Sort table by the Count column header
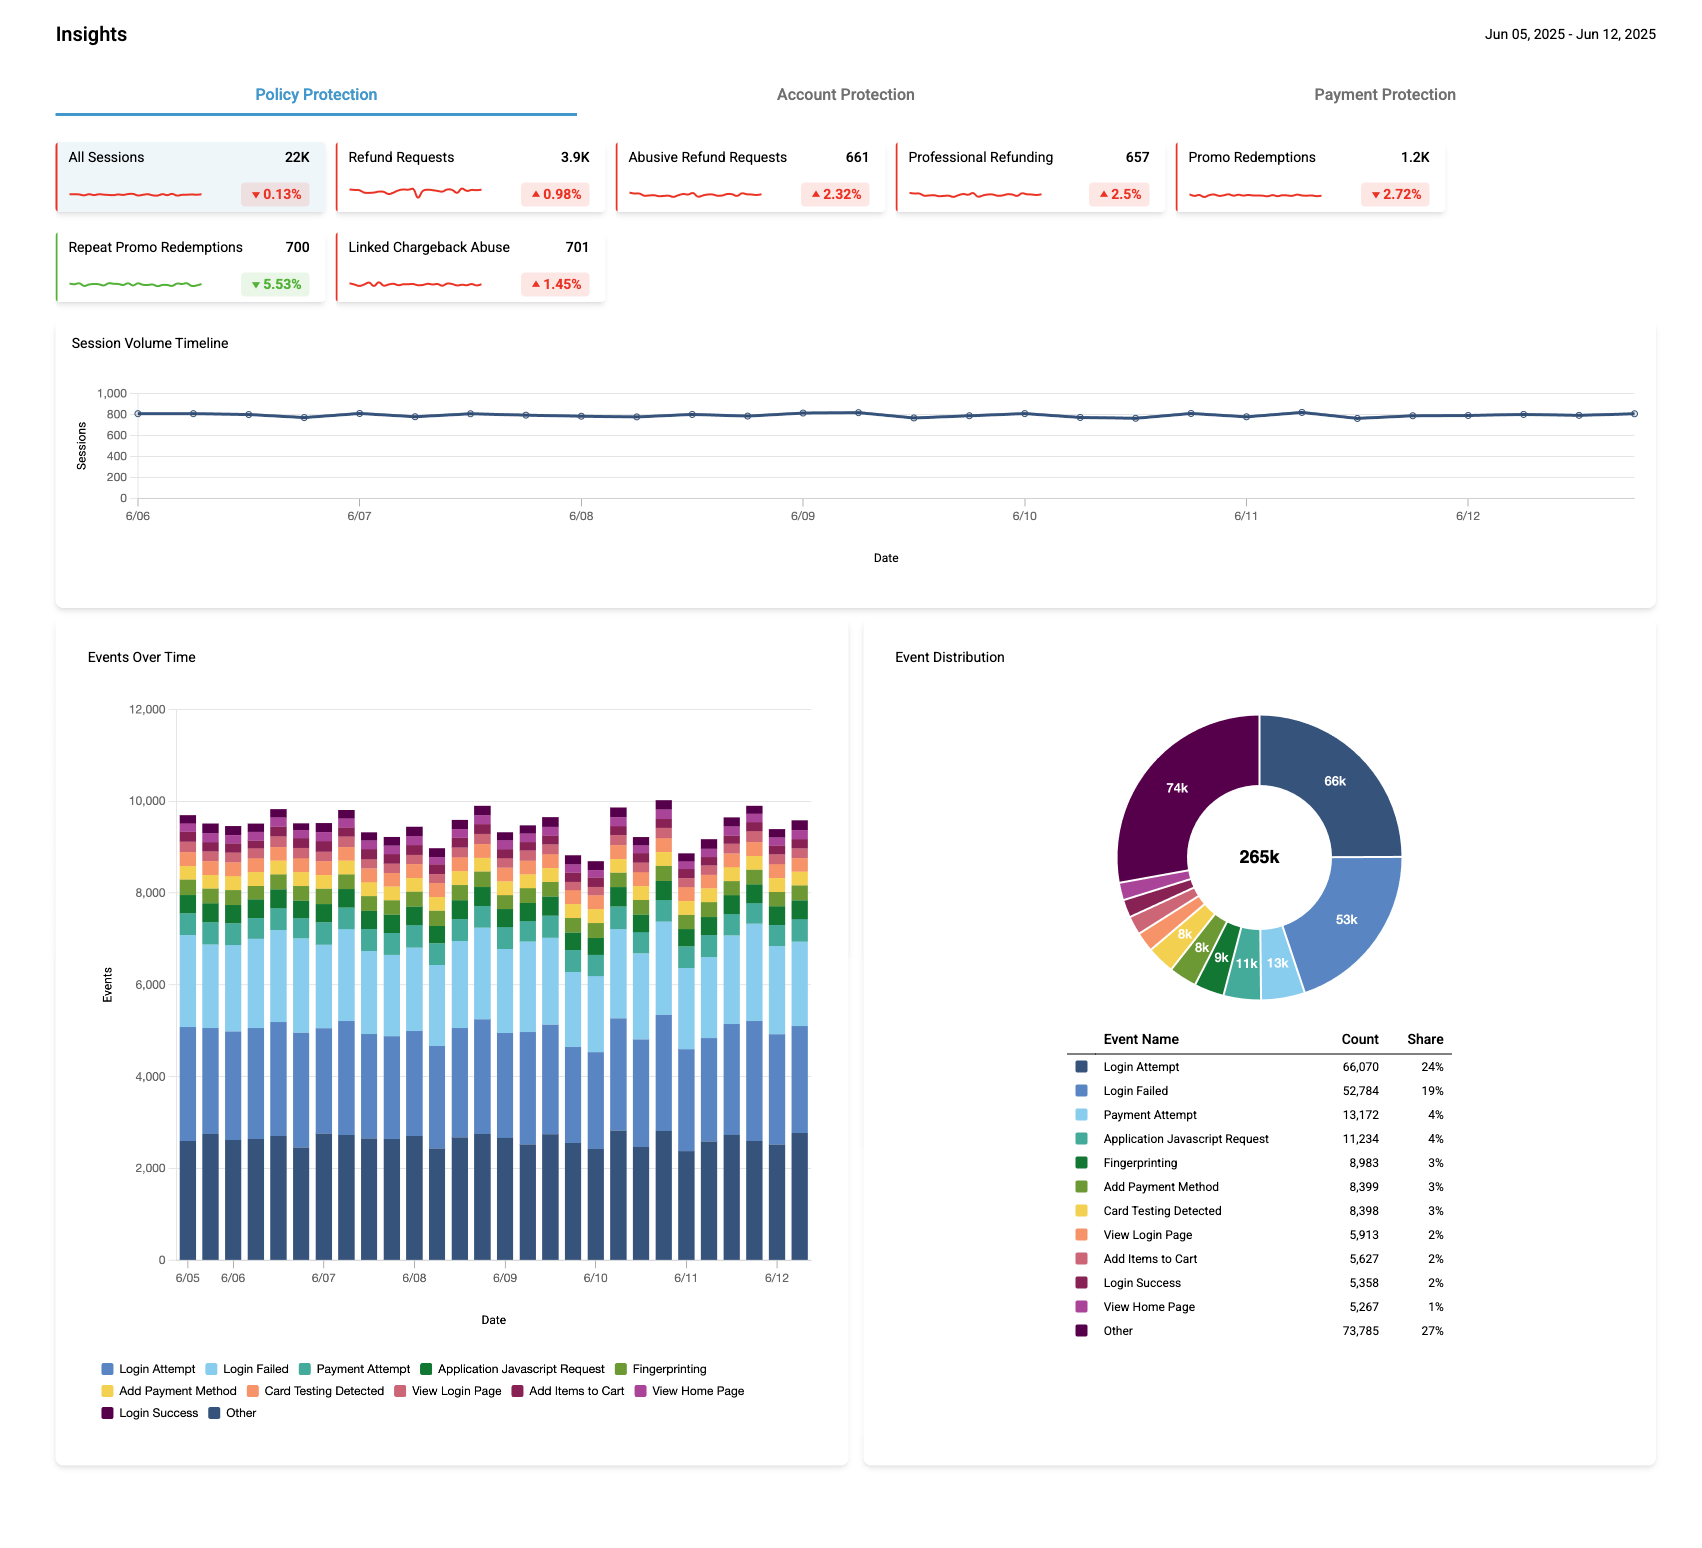The height and width of the screenshot is (1548, 1702). [1359, 1039]
